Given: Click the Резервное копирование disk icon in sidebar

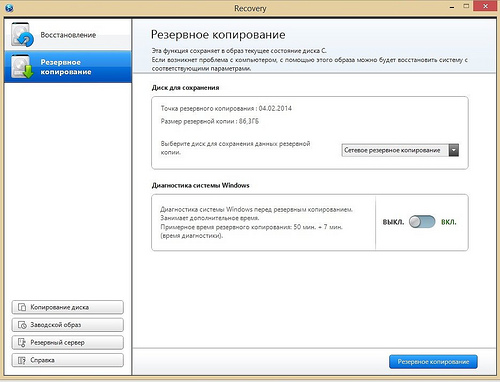Looking at the screenshot, I should 22,67.
